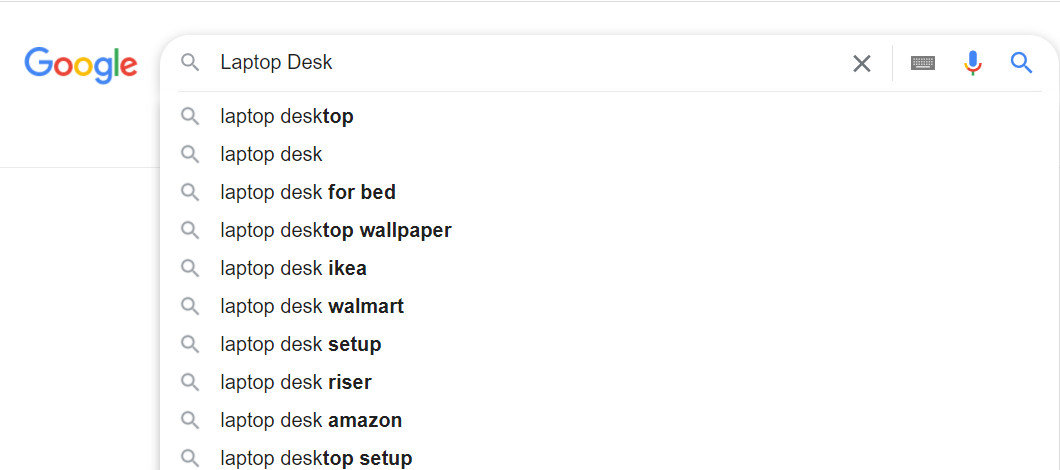Pick "laptop desk for bed" suggestion
This screenshot has height=470, width=1060.
(308, 193)
